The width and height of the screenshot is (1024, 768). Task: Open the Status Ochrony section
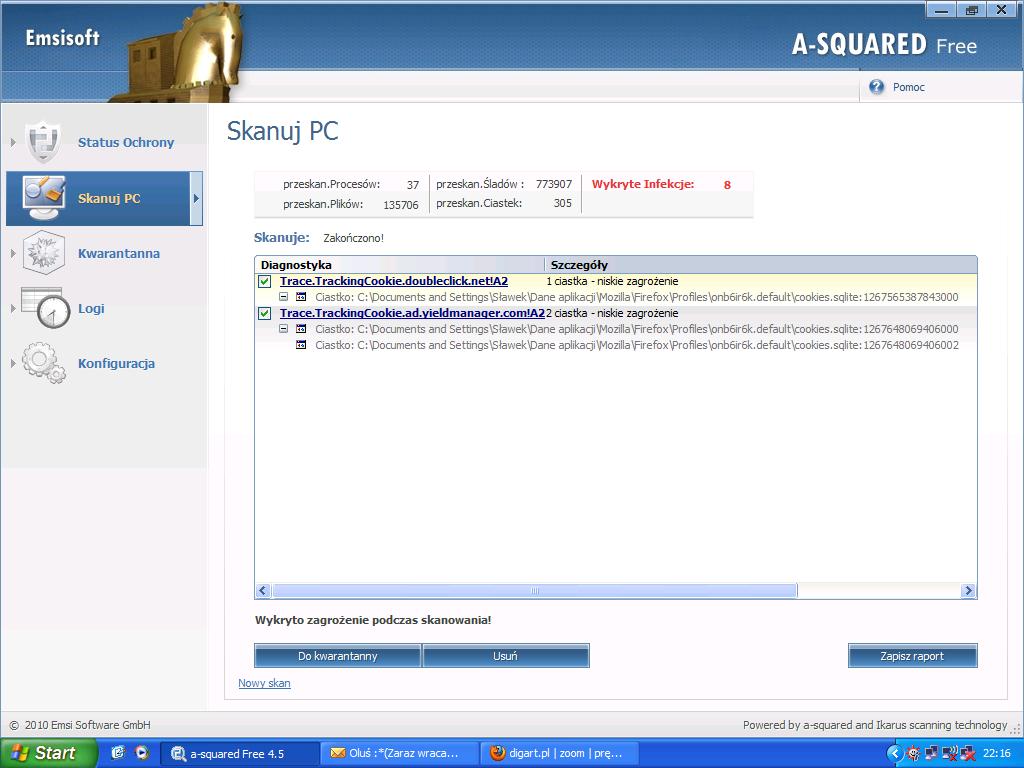point(126,142)
